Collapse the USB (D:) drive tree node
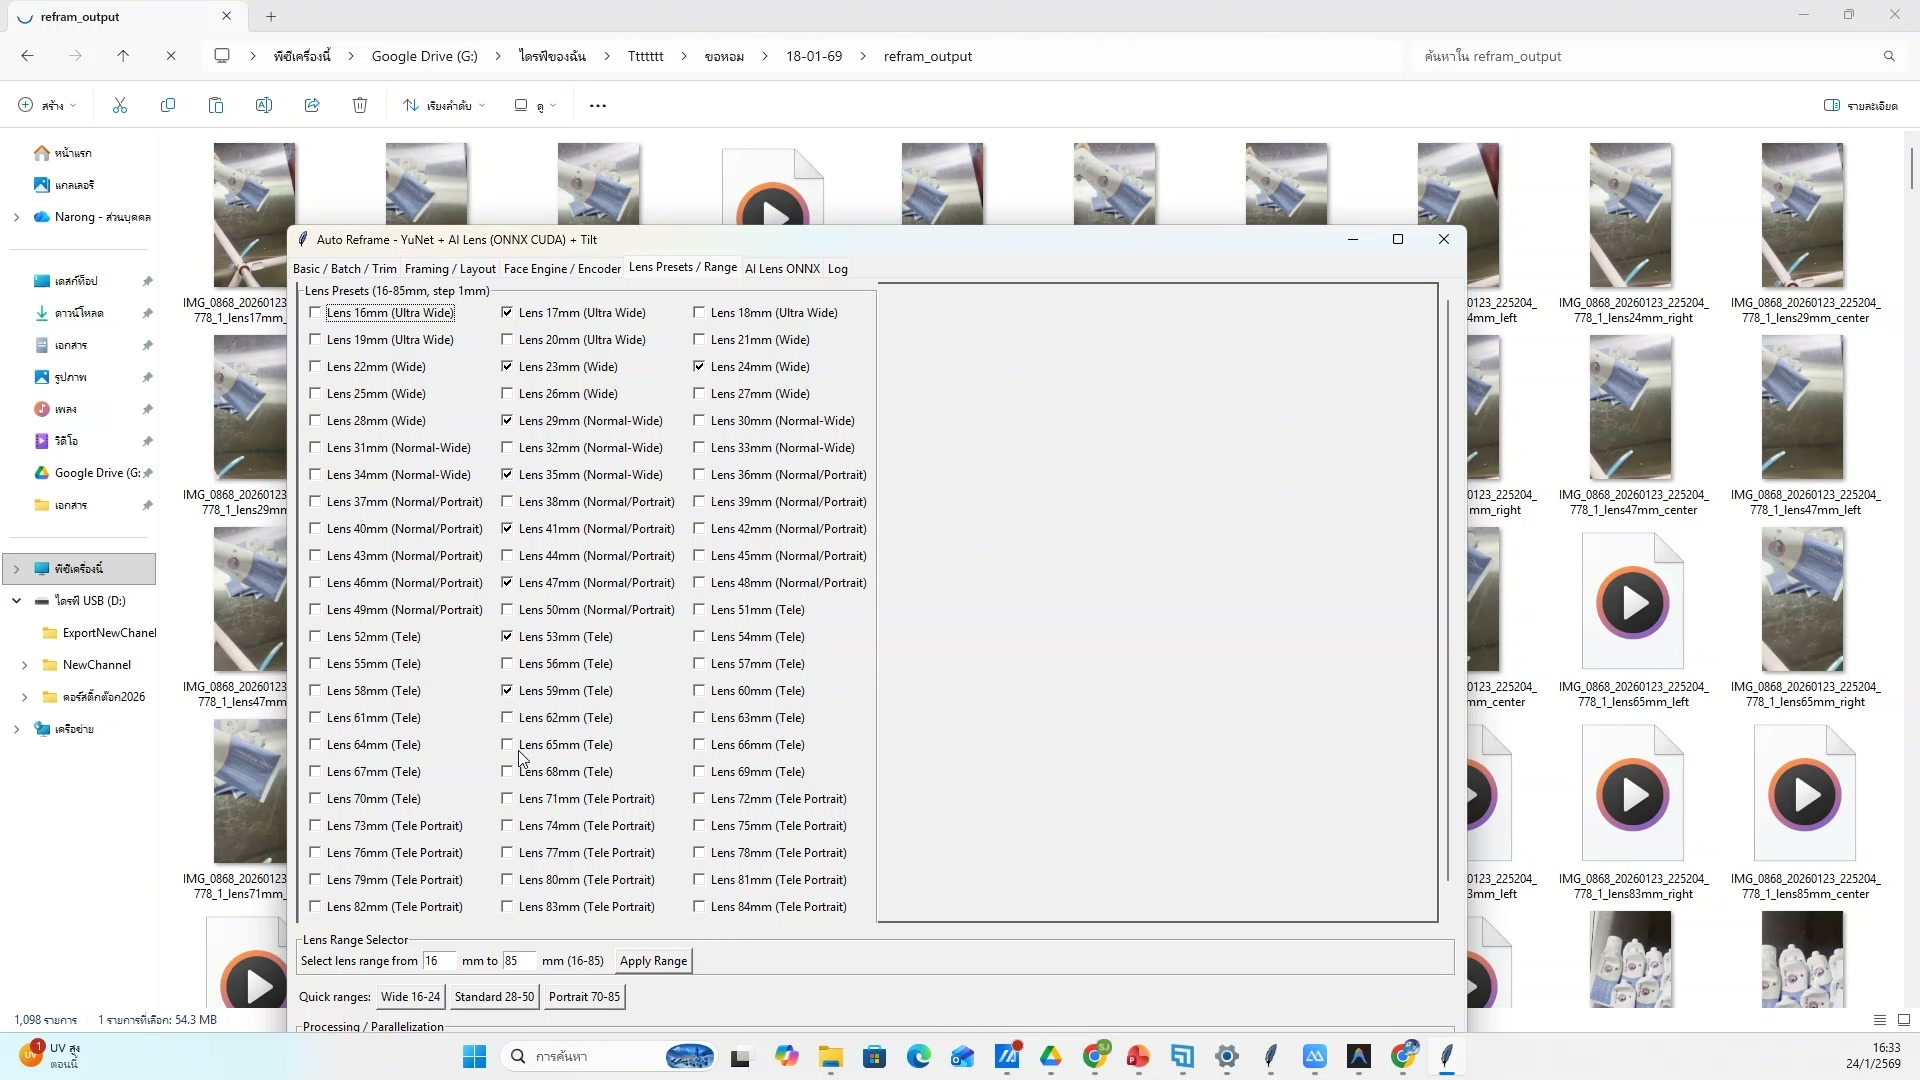Screen dimensions: 1920x1080 16,601
